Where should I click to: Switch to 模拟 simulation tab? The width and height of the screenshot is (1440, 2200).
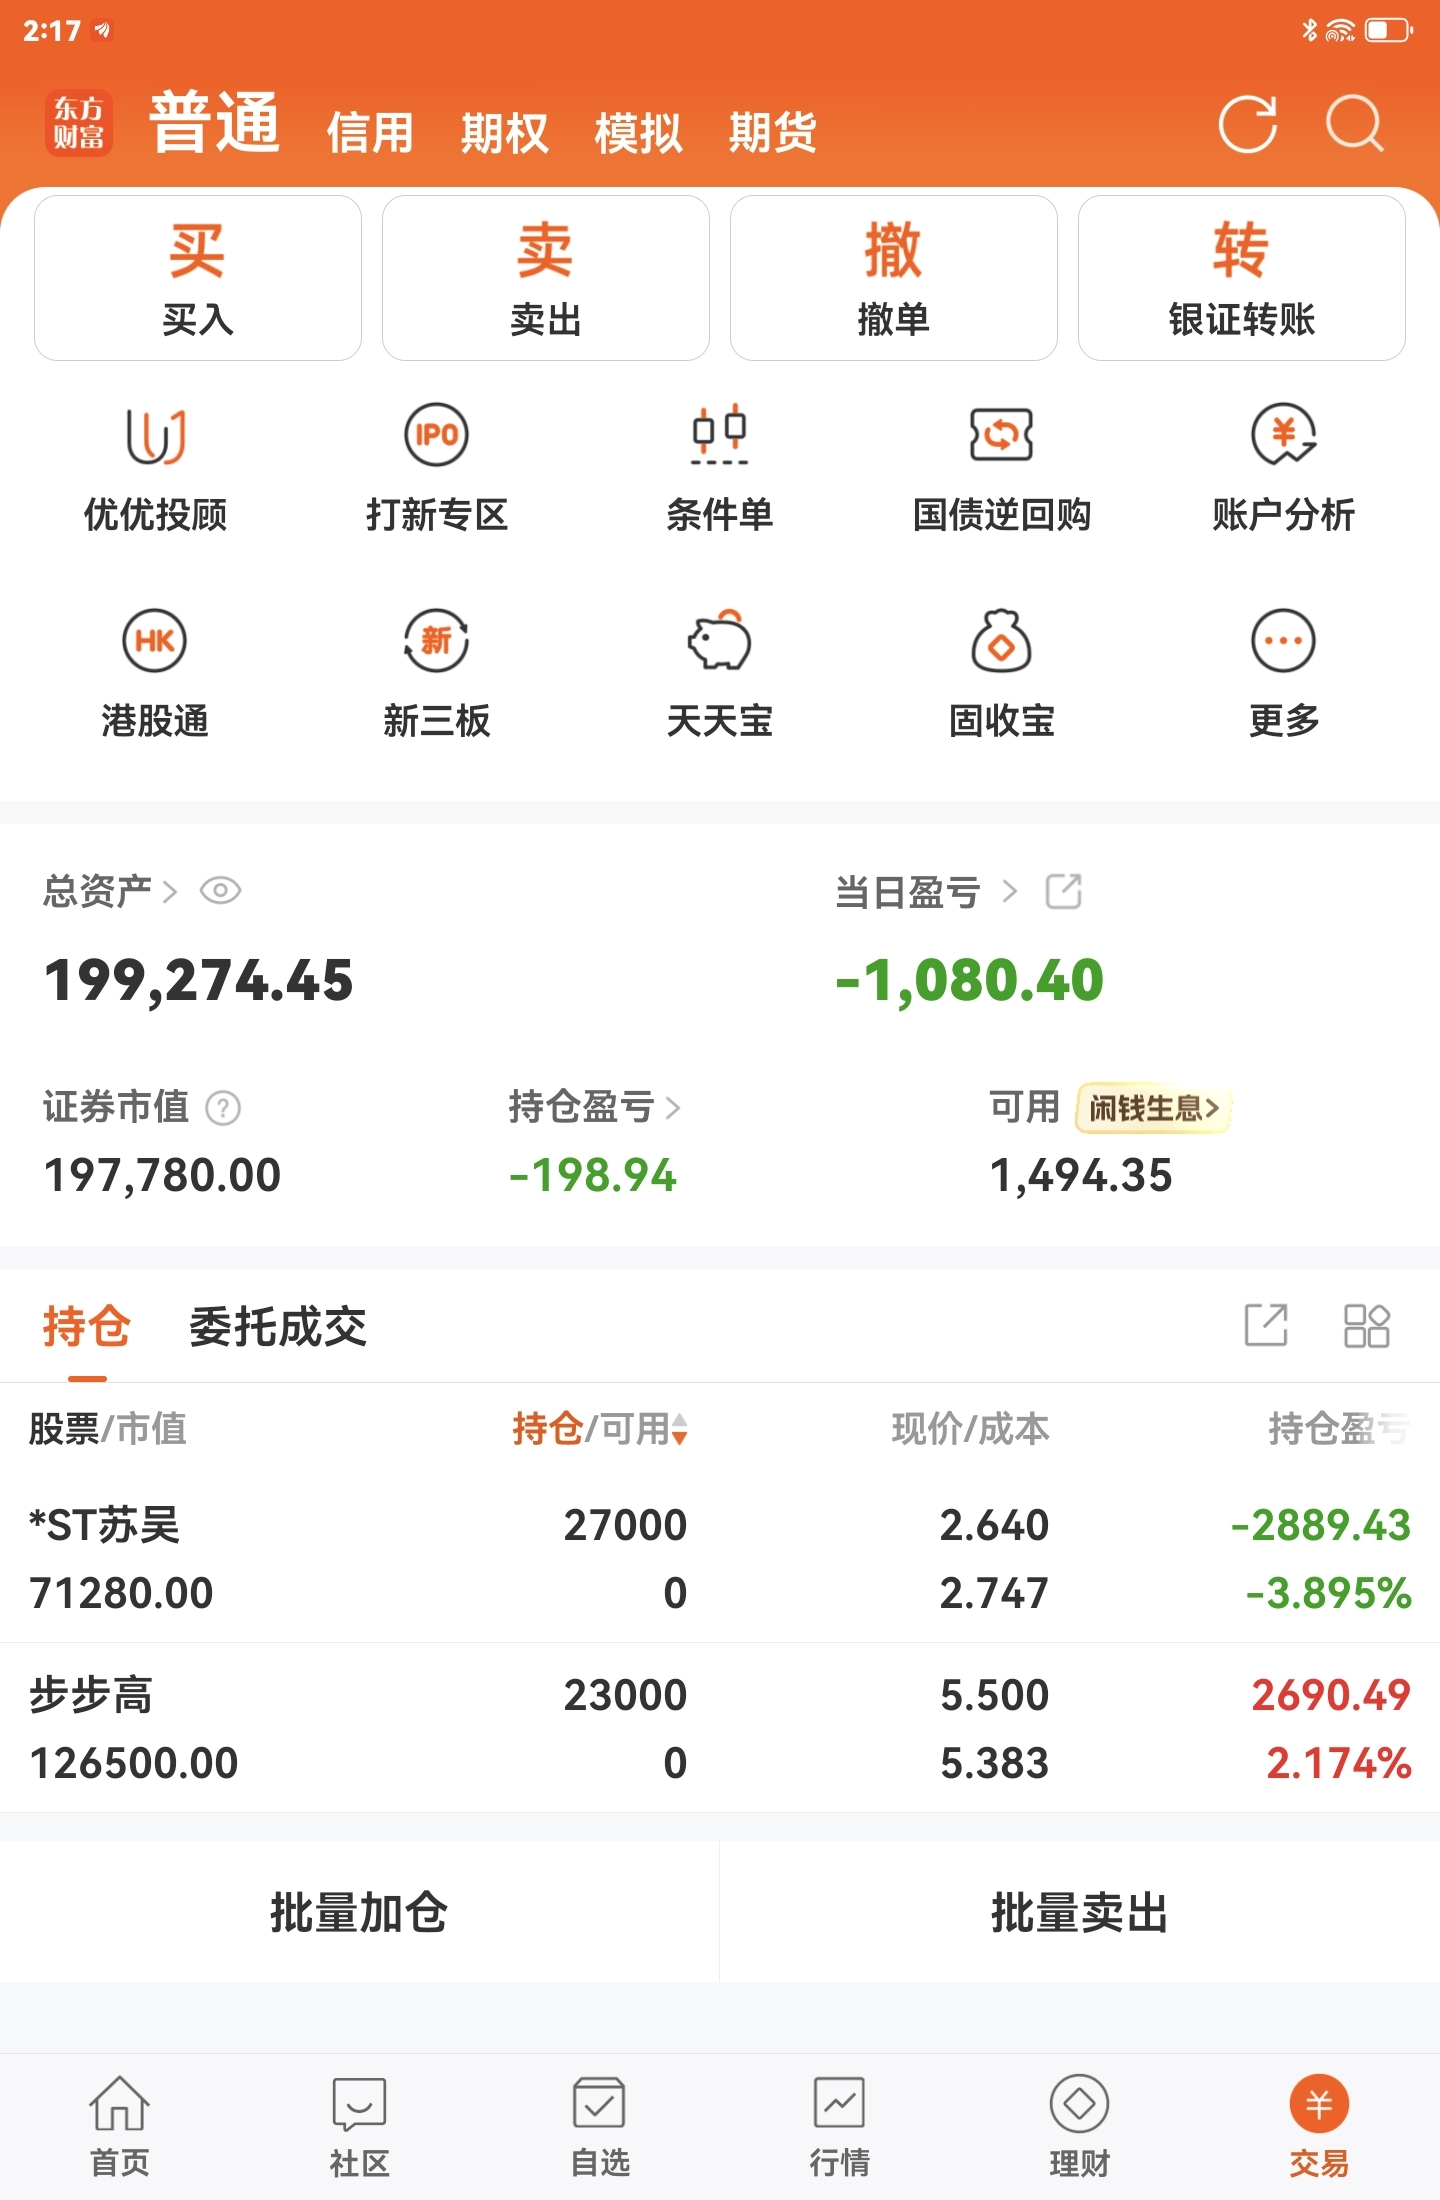[x=638, y=132]
